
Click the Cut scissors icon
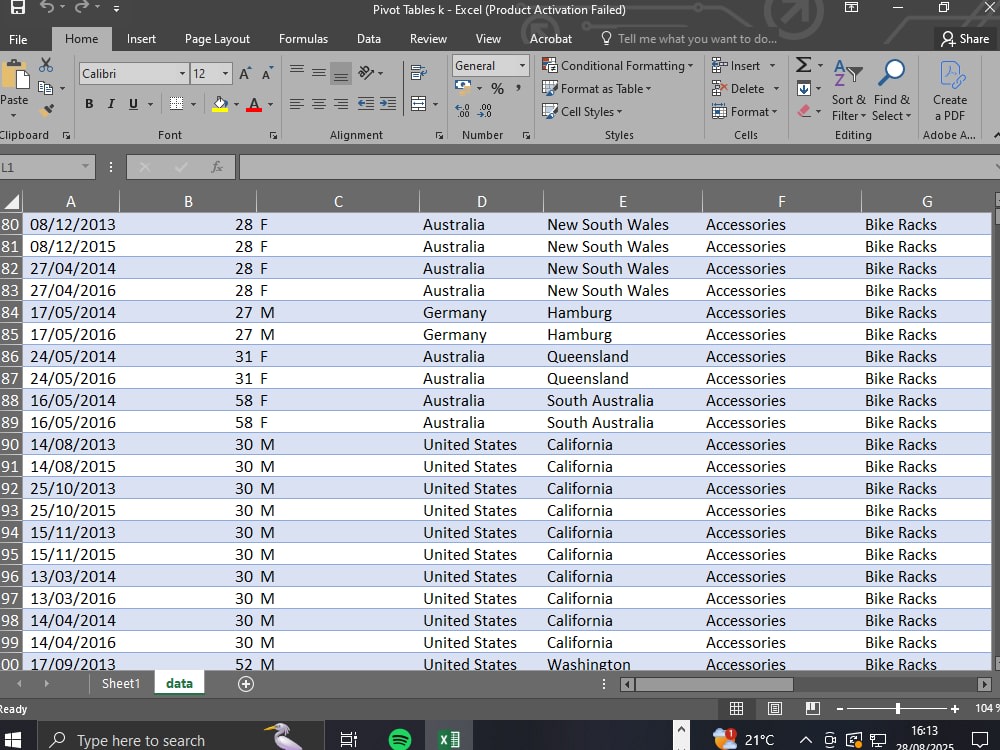coord(46,64)
